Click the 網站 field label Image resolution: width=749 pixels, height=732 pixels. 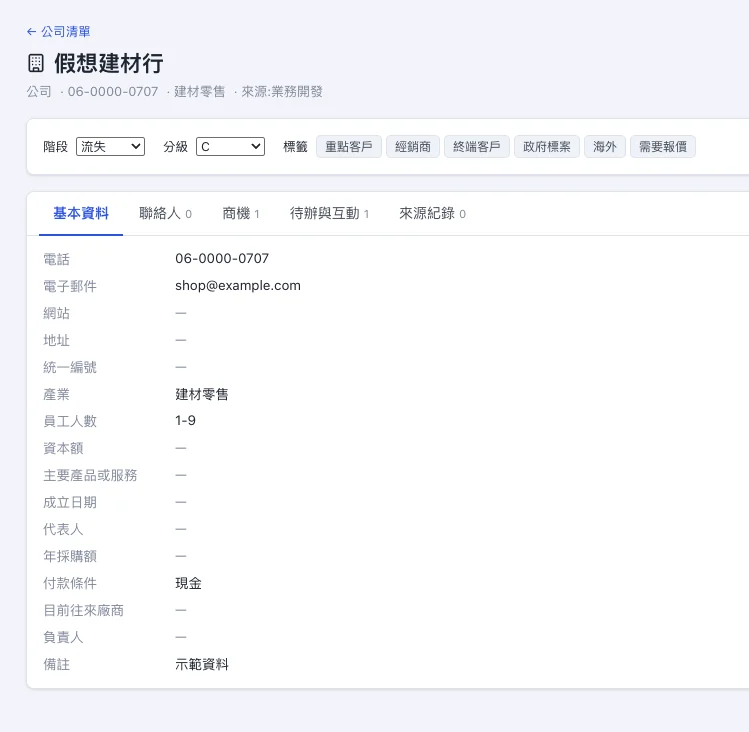point(56,313)
